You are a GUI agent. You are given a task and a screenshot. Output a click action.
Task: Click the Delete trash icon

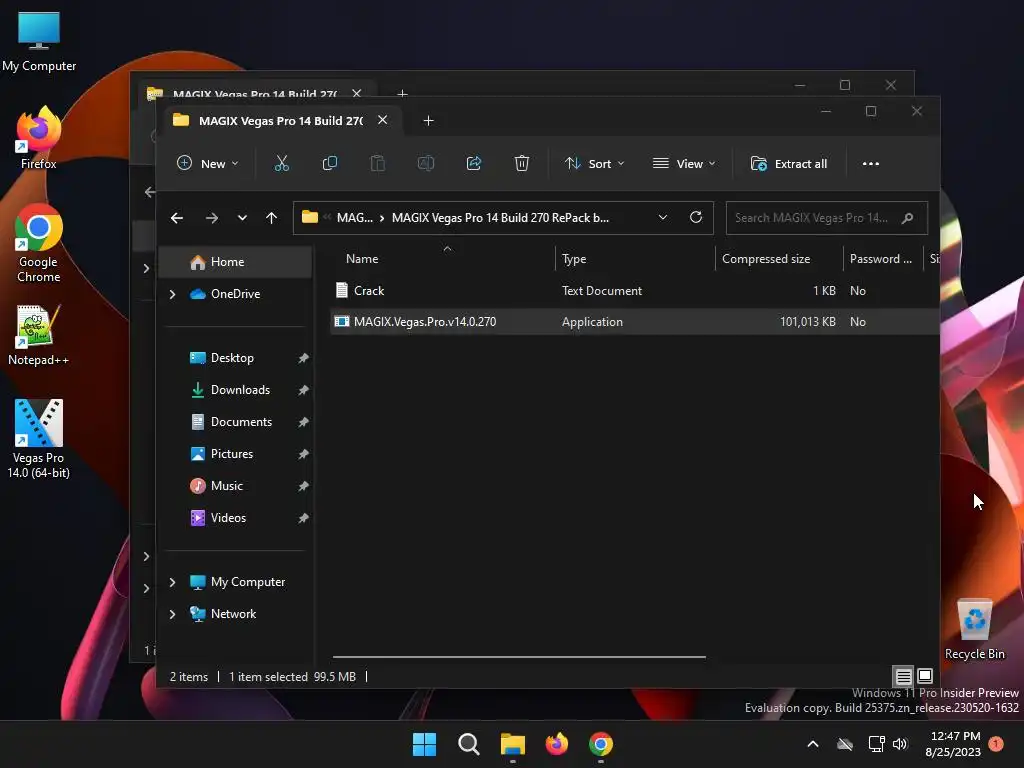[x=521, y=163]
